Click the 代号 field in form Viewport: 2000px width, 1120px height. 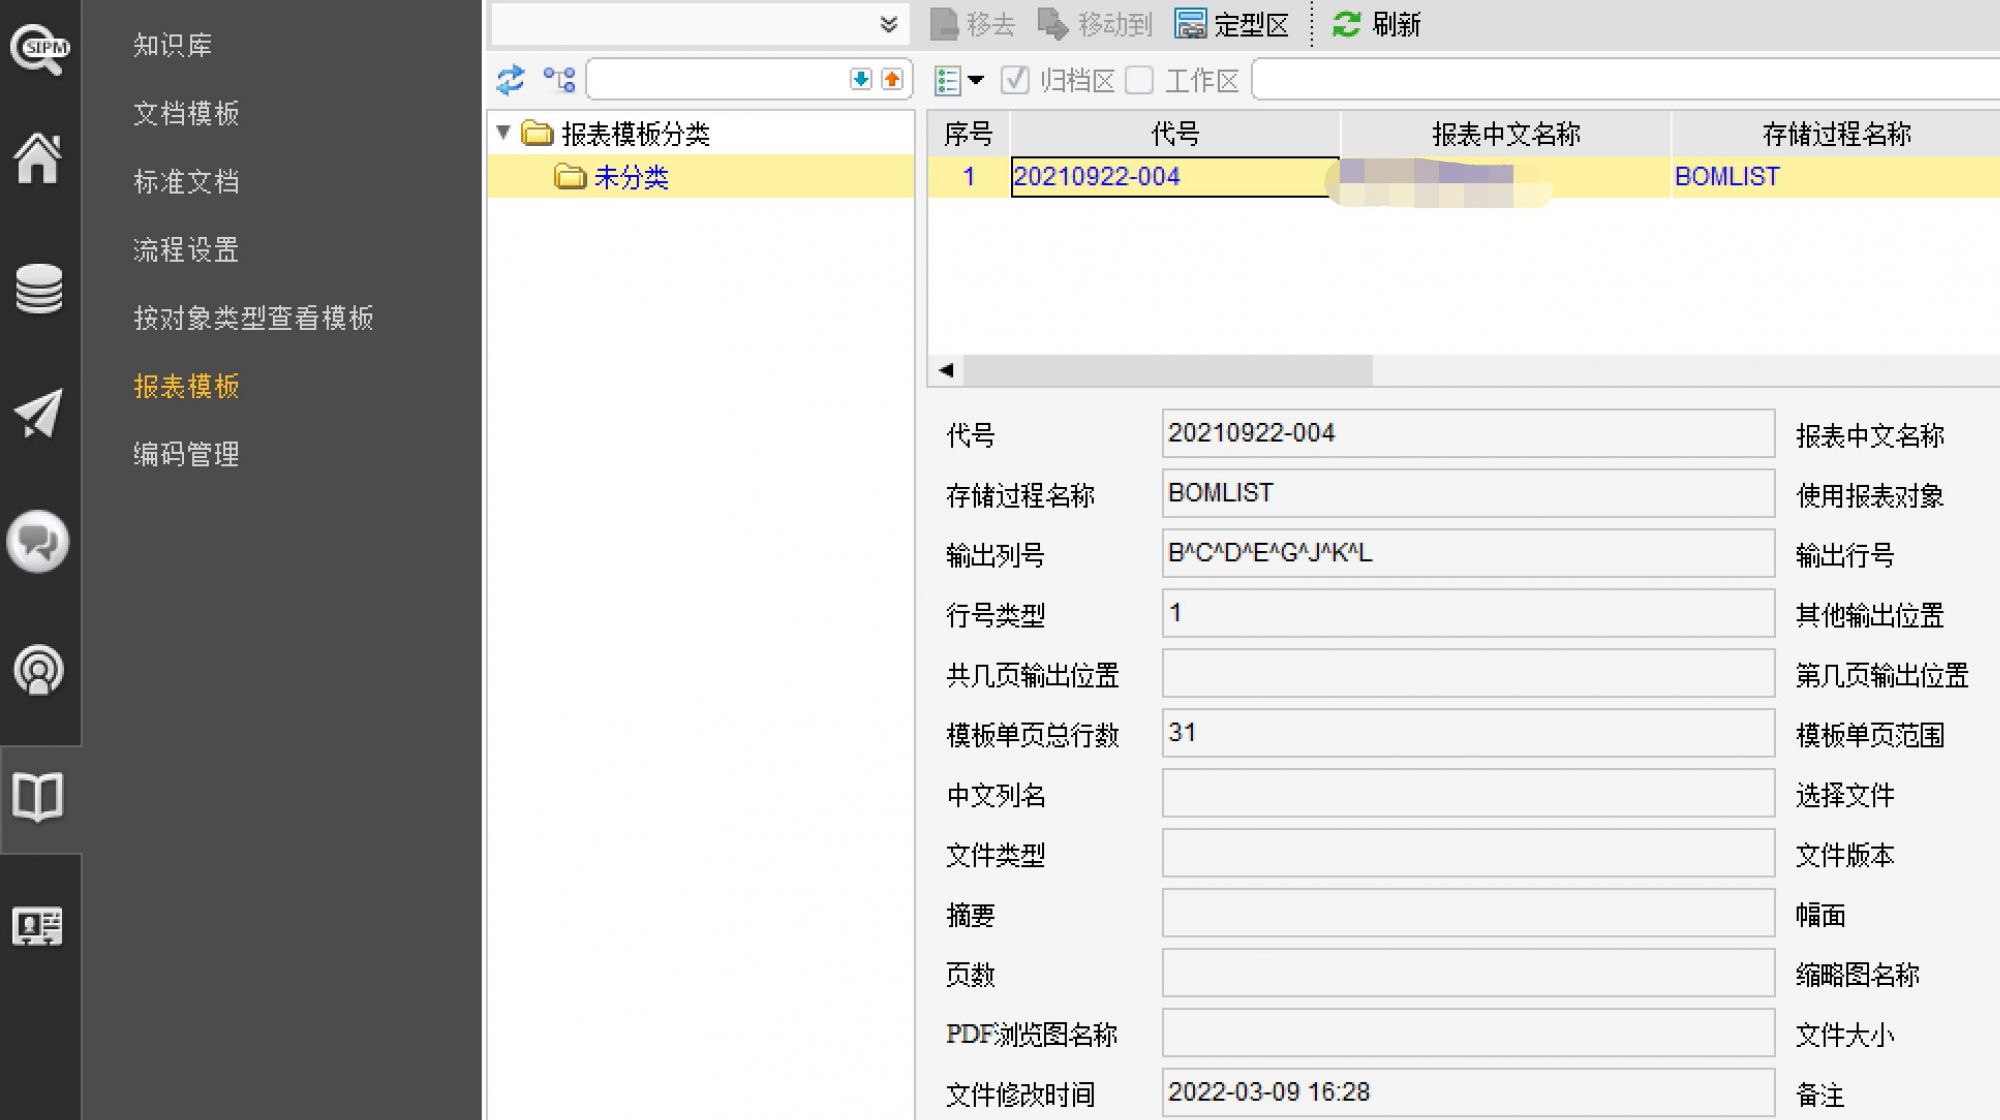pos(1468,433)
